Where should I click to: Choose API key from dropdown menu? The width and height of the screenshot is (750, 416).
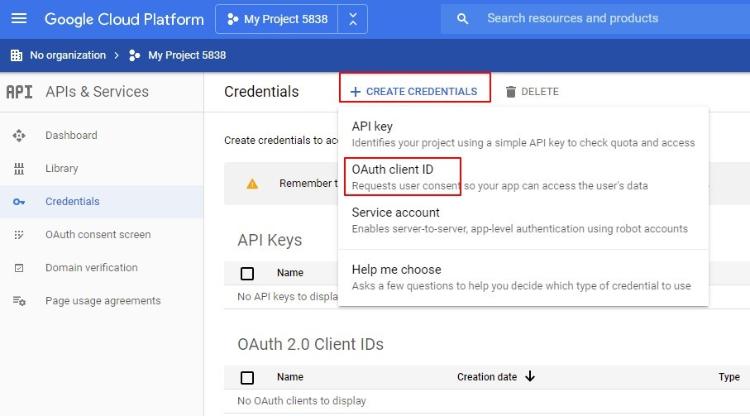(523, 134)
